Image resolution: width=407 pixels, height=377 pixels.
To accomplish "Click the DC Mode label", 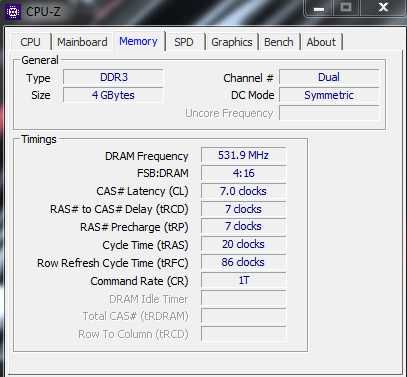I will click(253, 95).
